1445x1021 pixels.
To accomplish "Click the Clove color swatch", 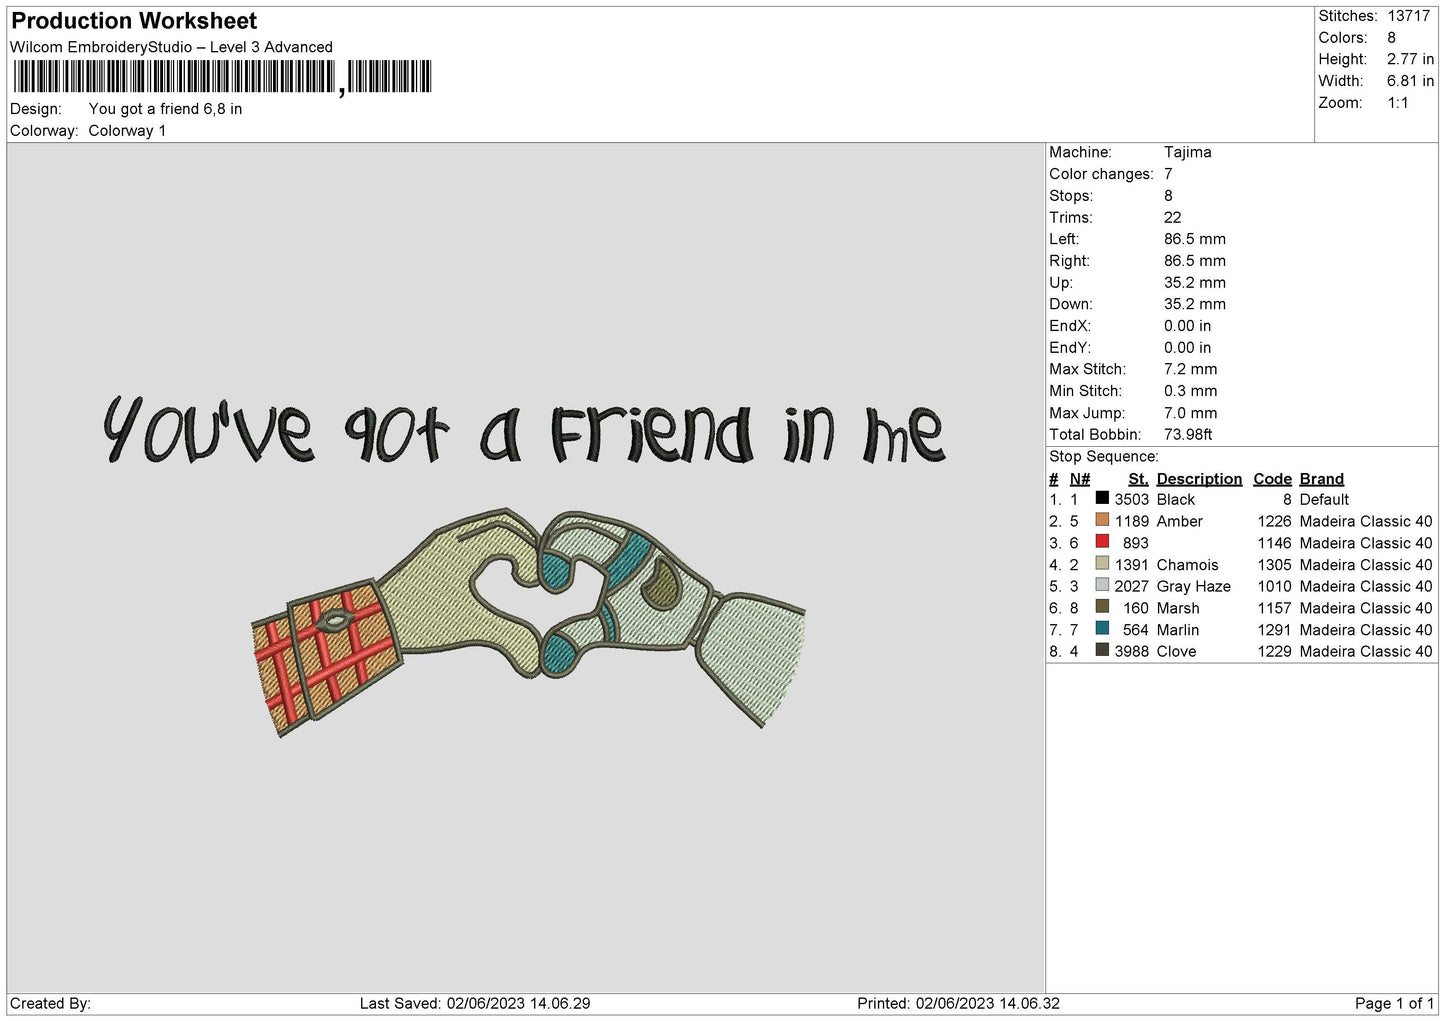I will coord(1102,650).
